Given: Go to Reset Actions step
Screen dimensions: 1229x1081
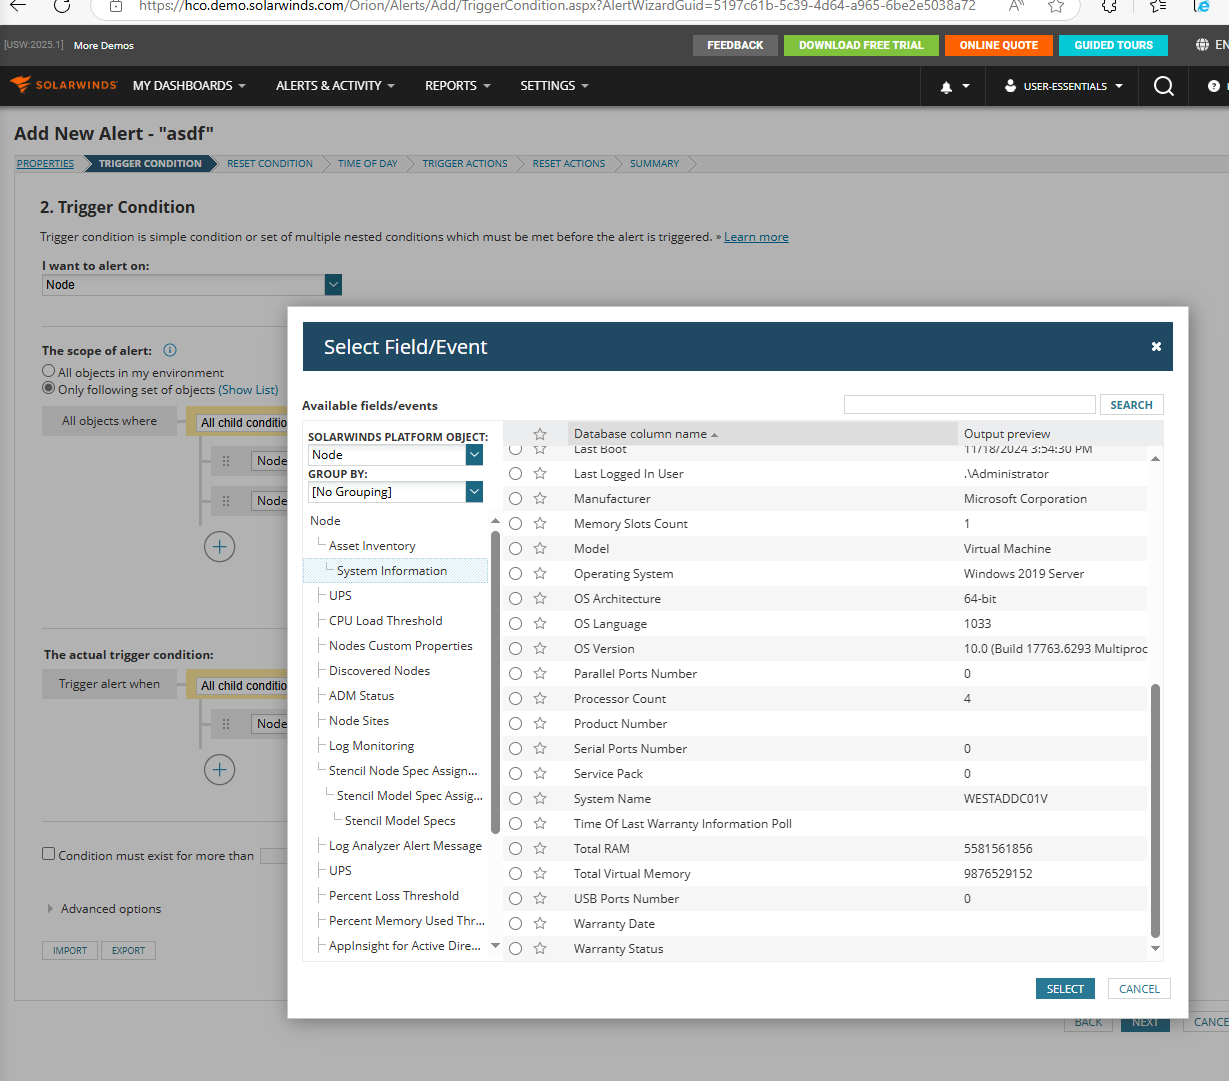Looking at the screenshot, I should 569,163.
